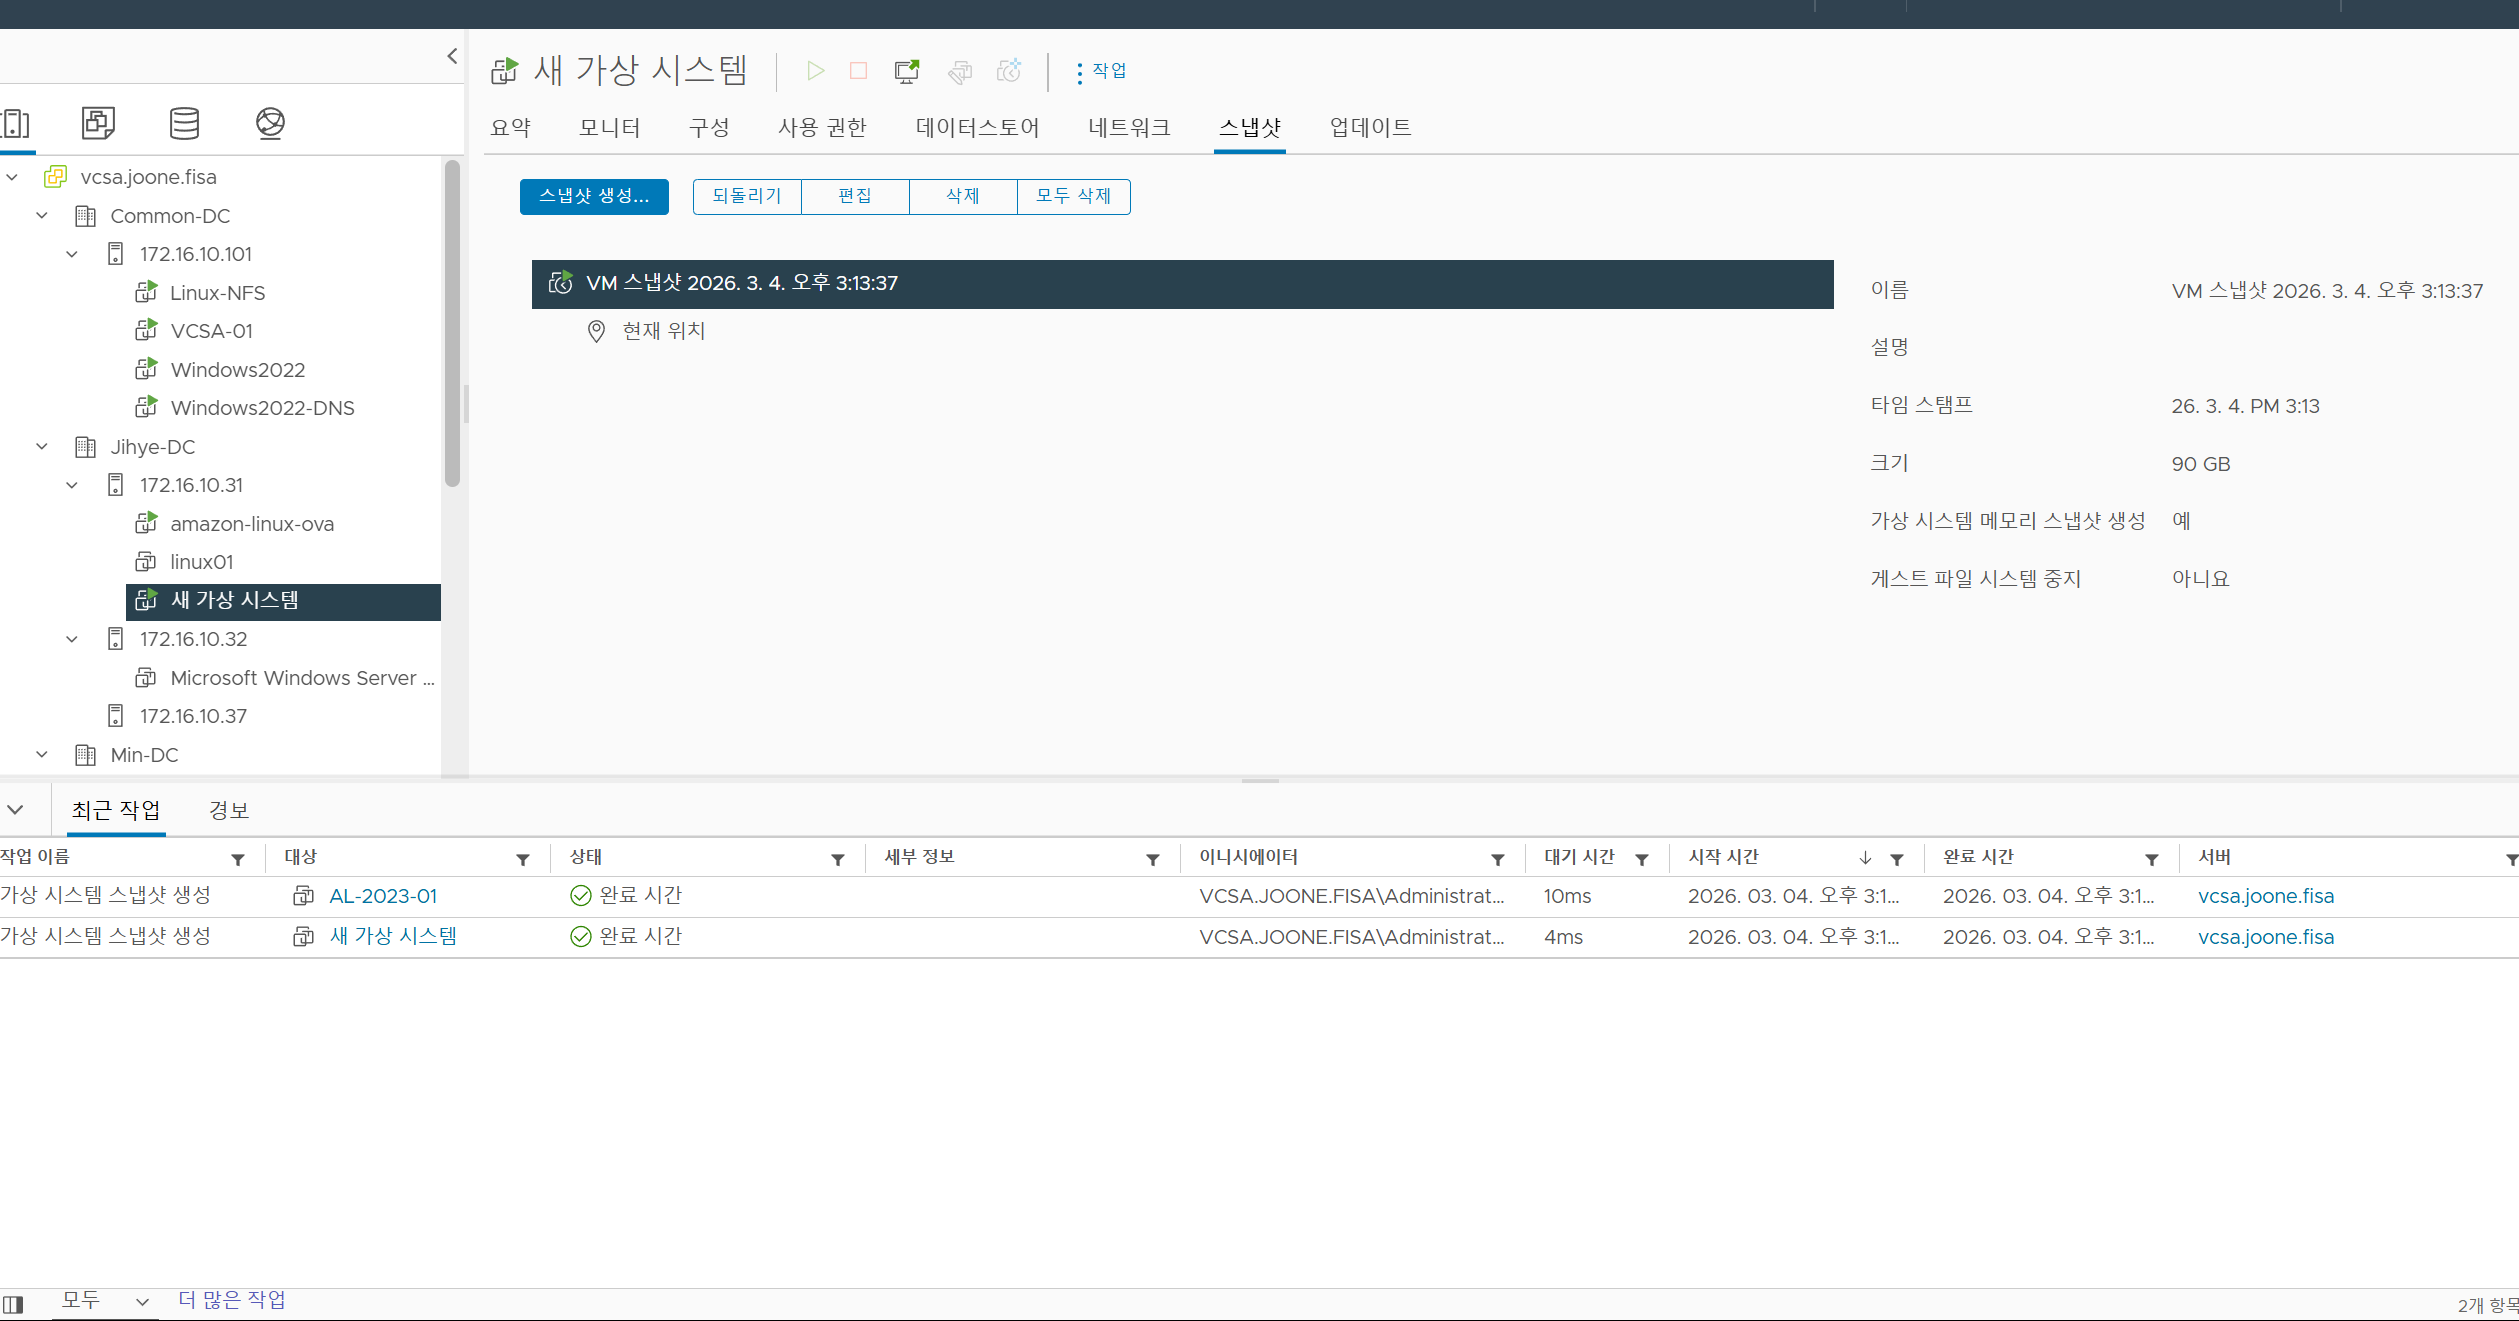Click the take snapshot toolbar icon
This screenshot has width=2519, height=1321.
1009,71
